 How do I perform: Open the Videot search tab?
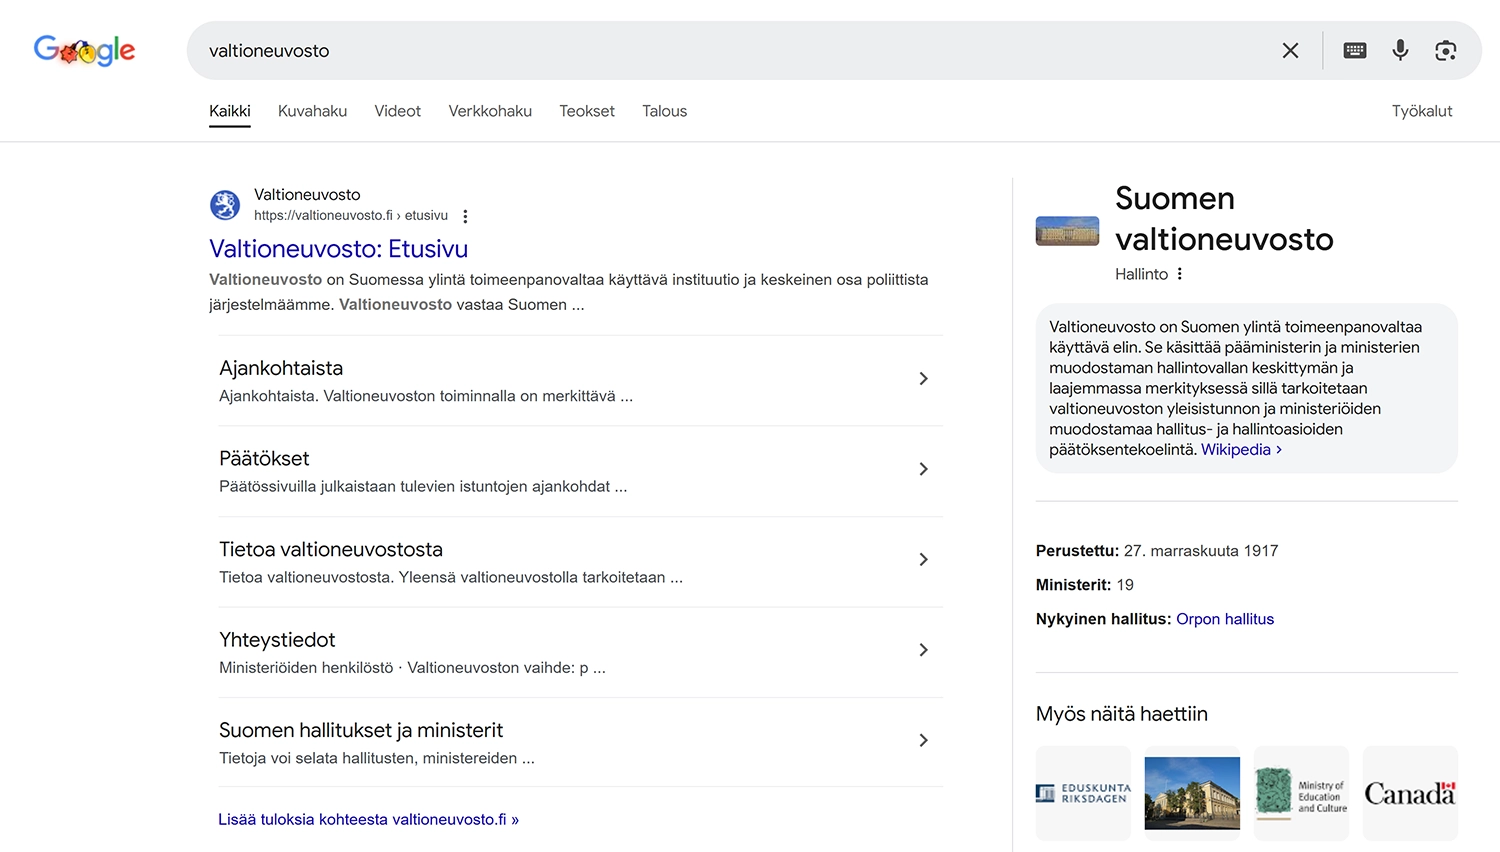pos(397,111)
